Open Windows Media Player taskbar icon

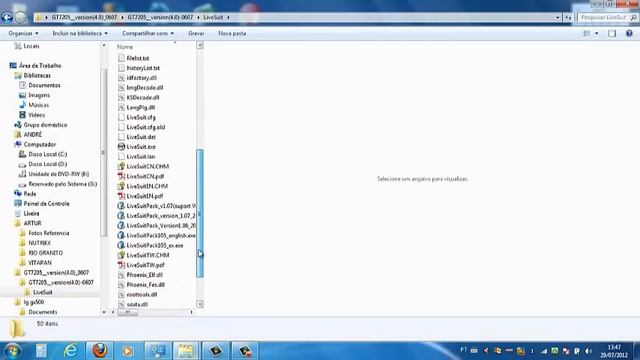click(128, 351)
